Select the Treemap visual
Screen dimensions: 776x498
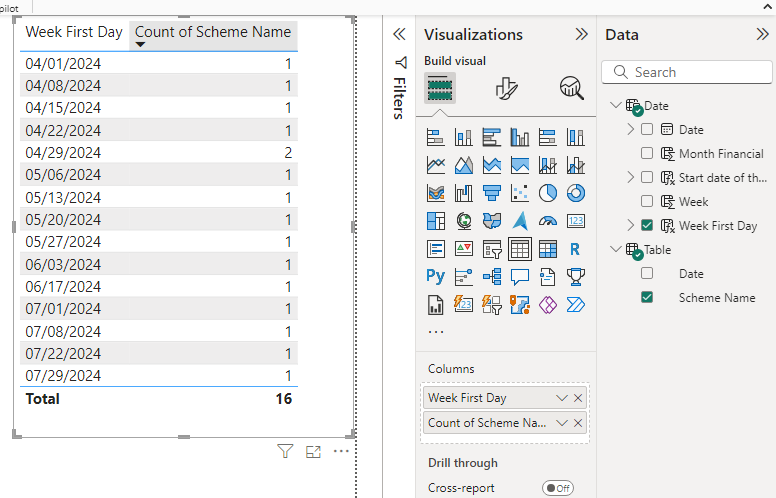click(x=436, y=221)
